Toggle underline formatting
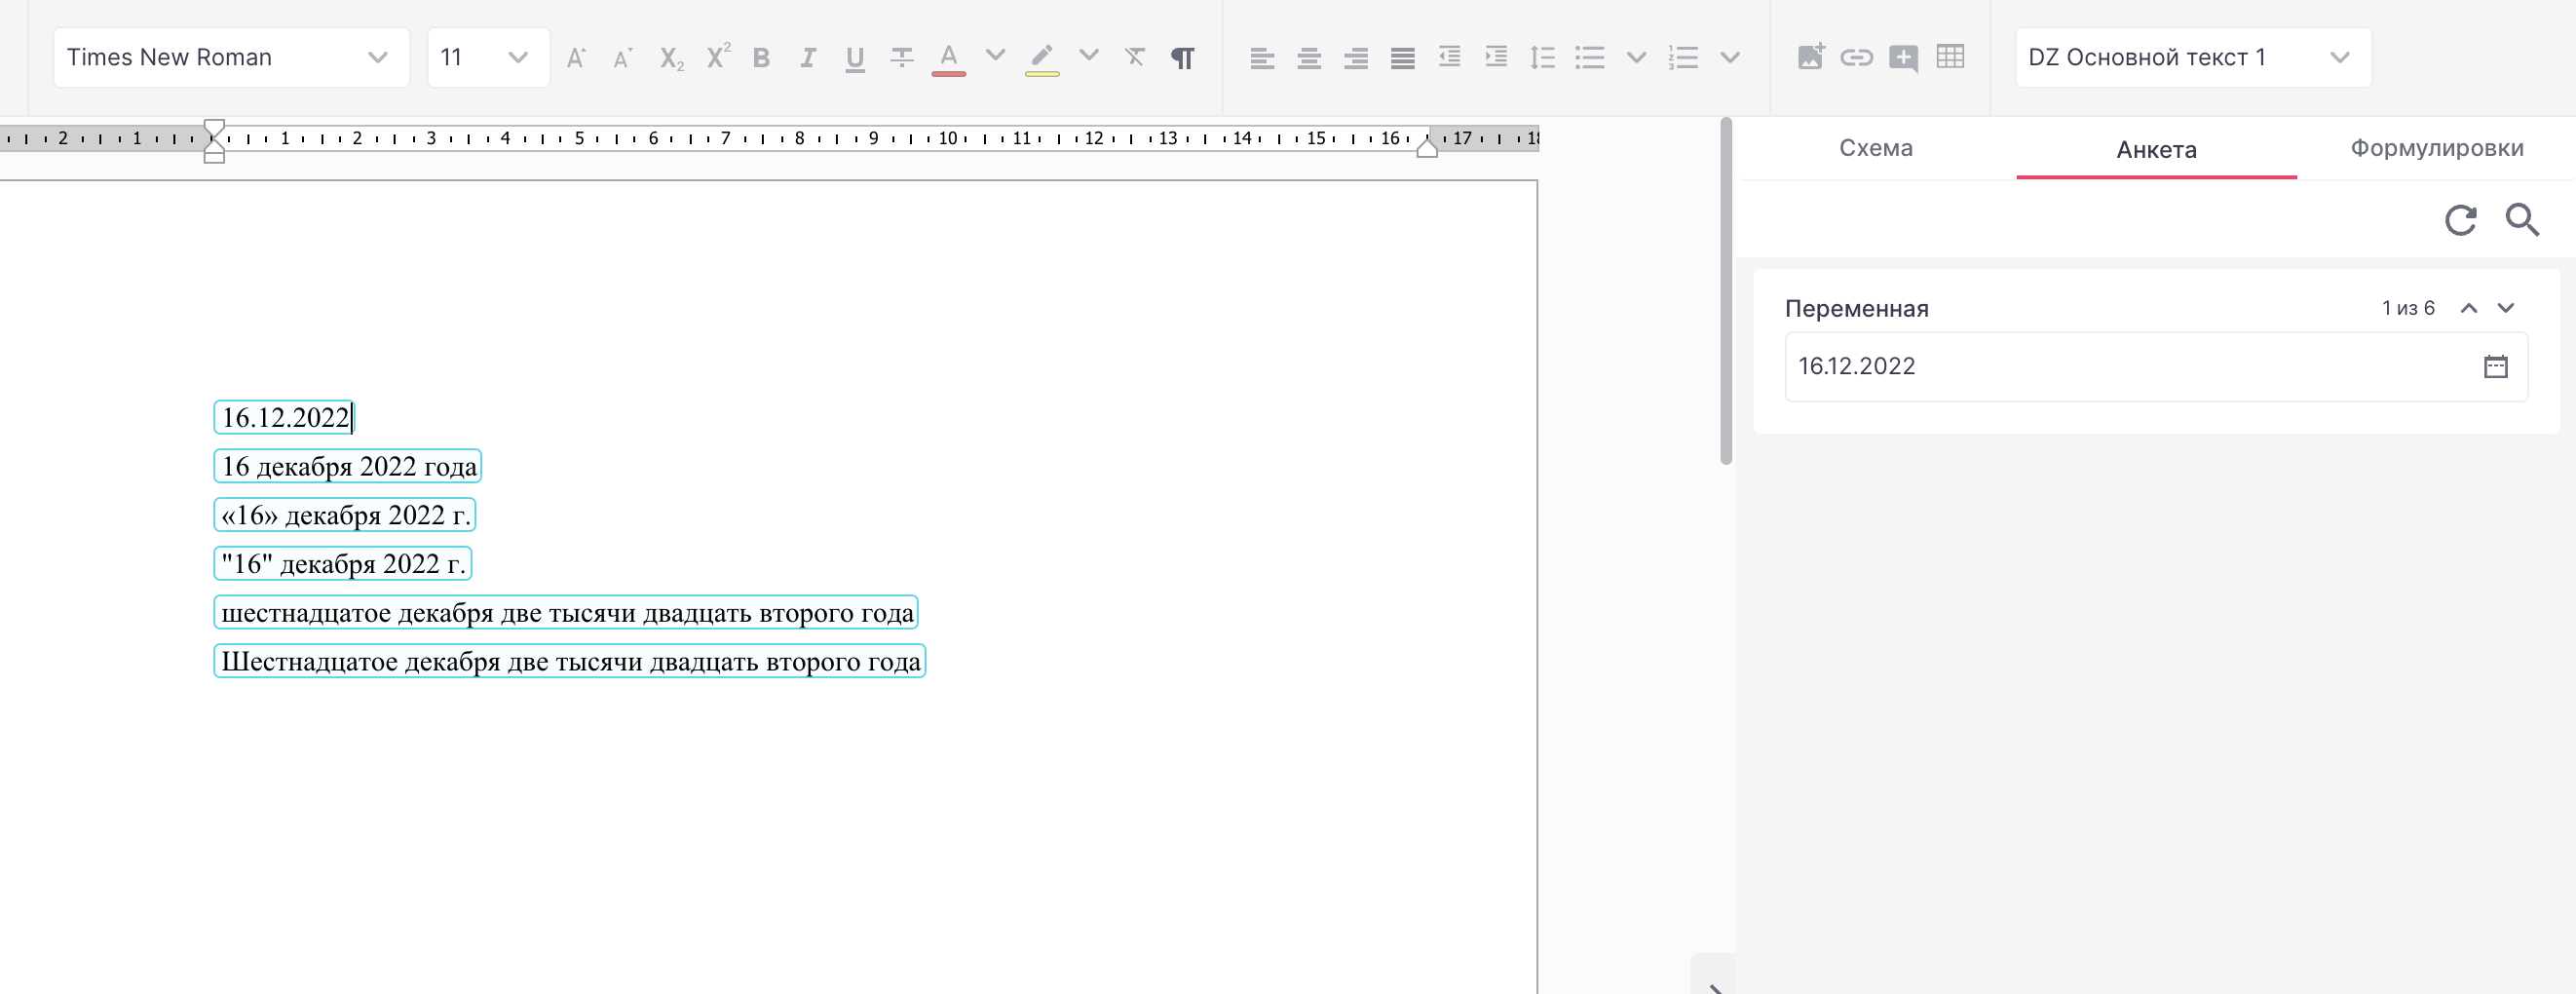This screenshot has height=994, width=2576. [x=855, y=59]
